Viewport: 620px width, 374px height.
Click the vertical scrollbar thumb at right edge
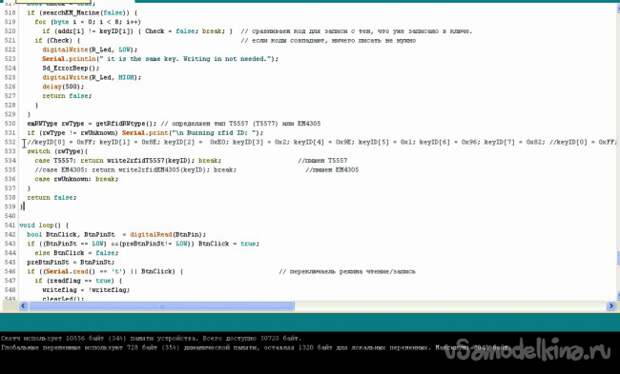point(618,258)
